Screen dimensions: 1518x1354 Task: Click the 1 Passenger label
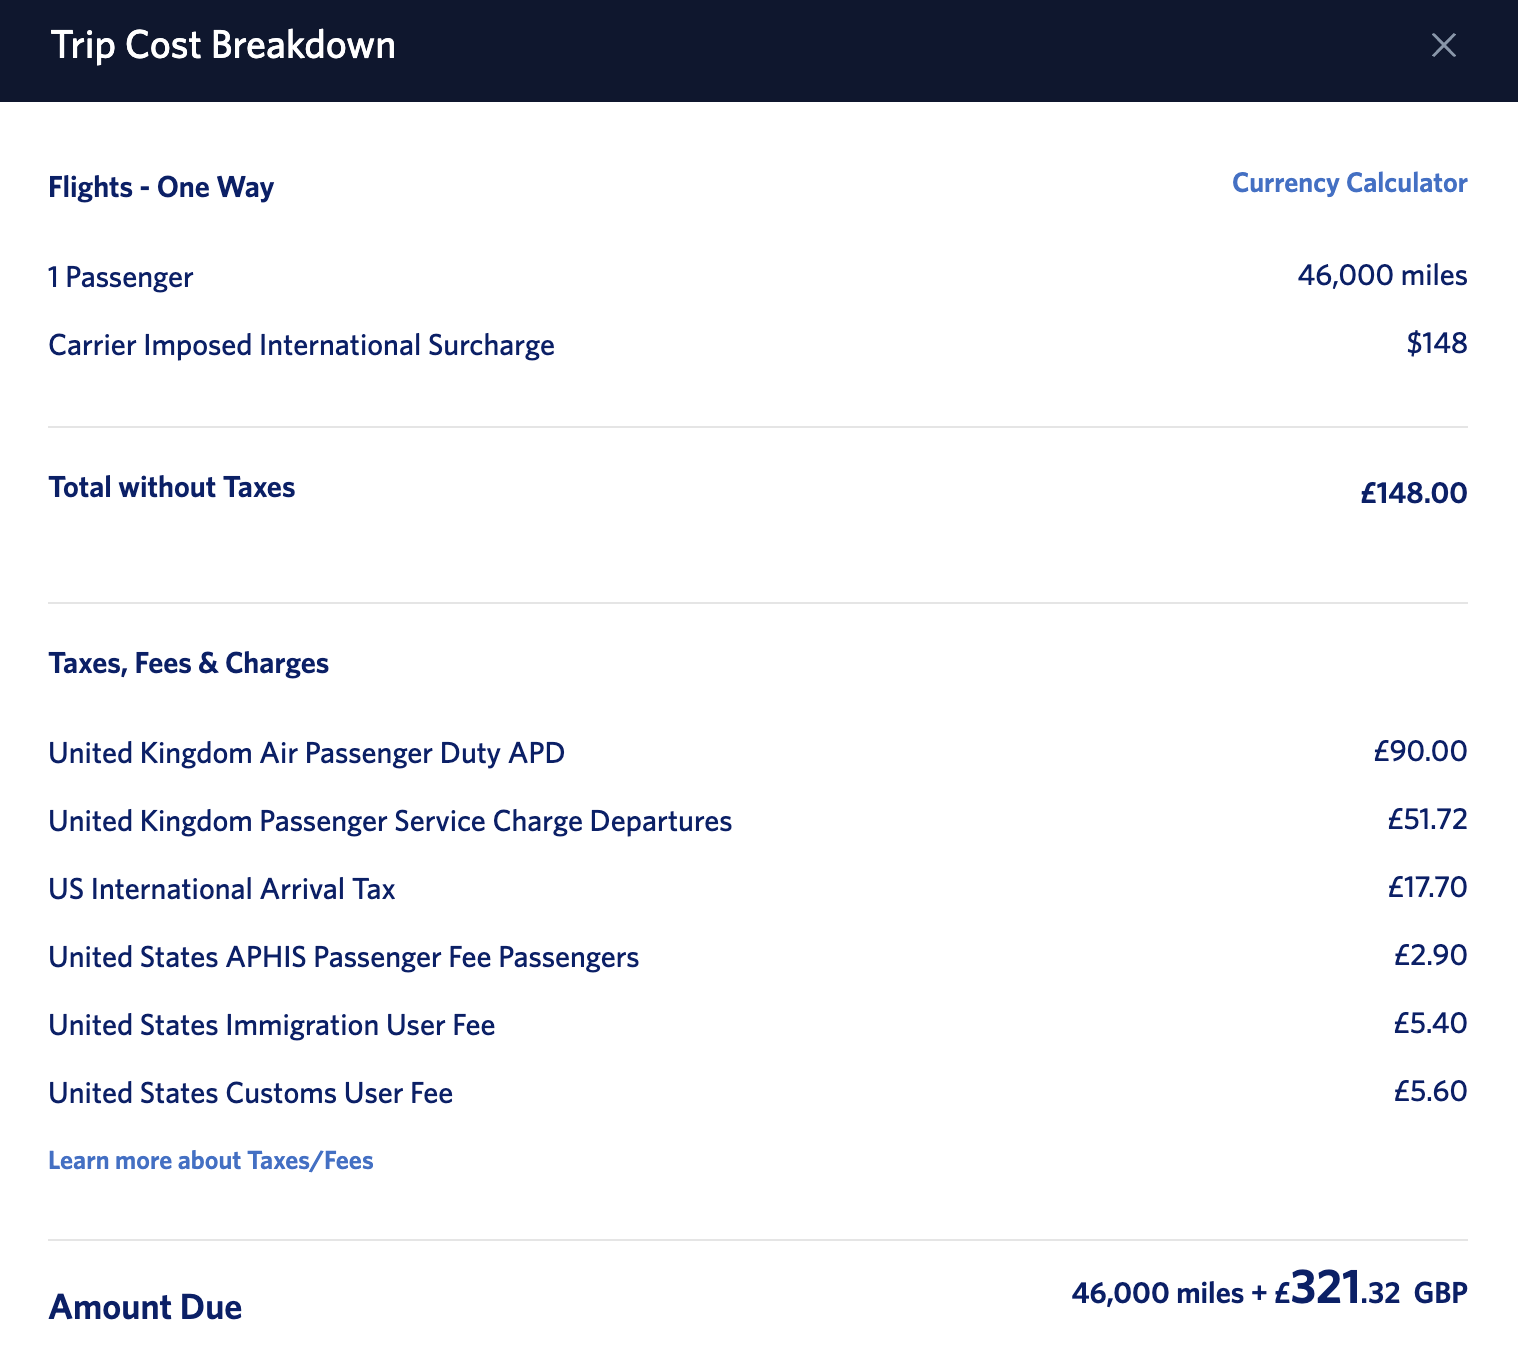(x=121, y=277)
